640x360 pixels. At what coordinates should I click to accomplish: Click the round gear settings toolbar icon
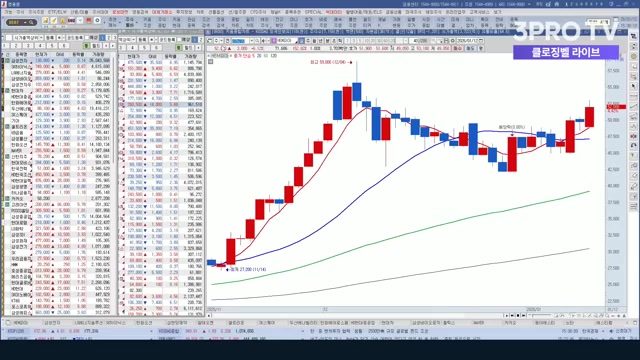(97, 20)
